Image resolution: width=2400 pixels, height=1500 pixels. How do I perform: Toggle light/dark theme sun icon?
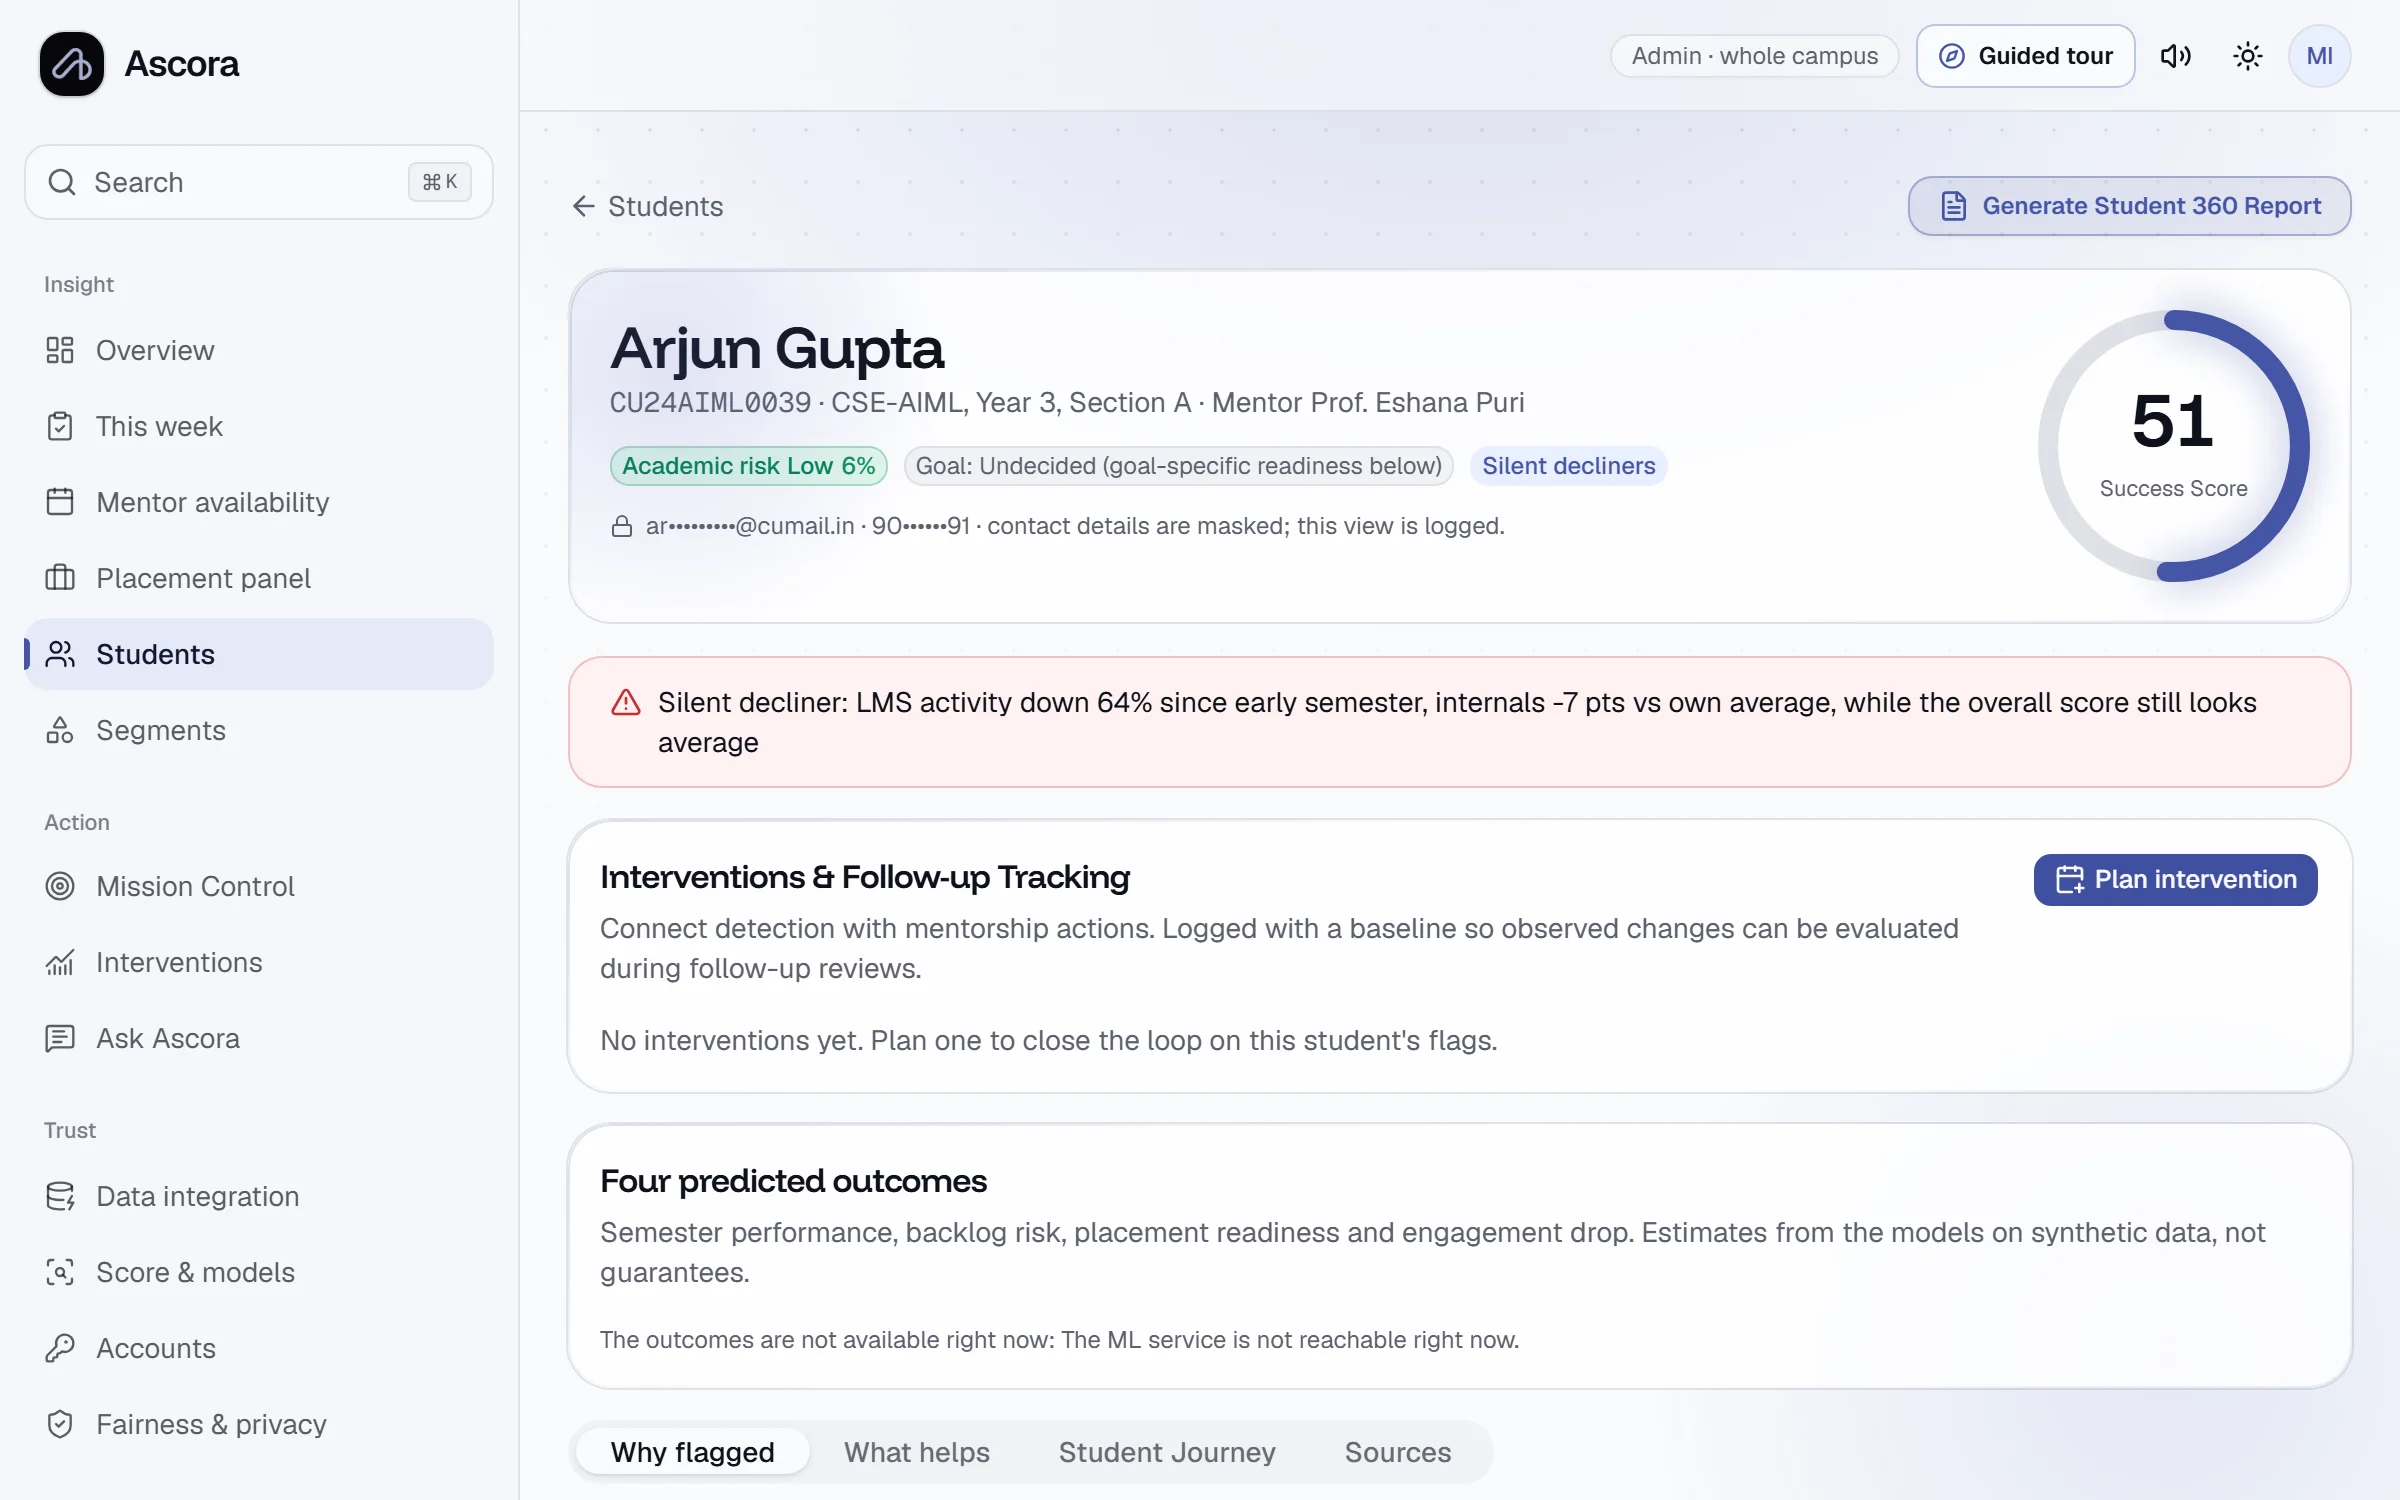point(2248,56)
